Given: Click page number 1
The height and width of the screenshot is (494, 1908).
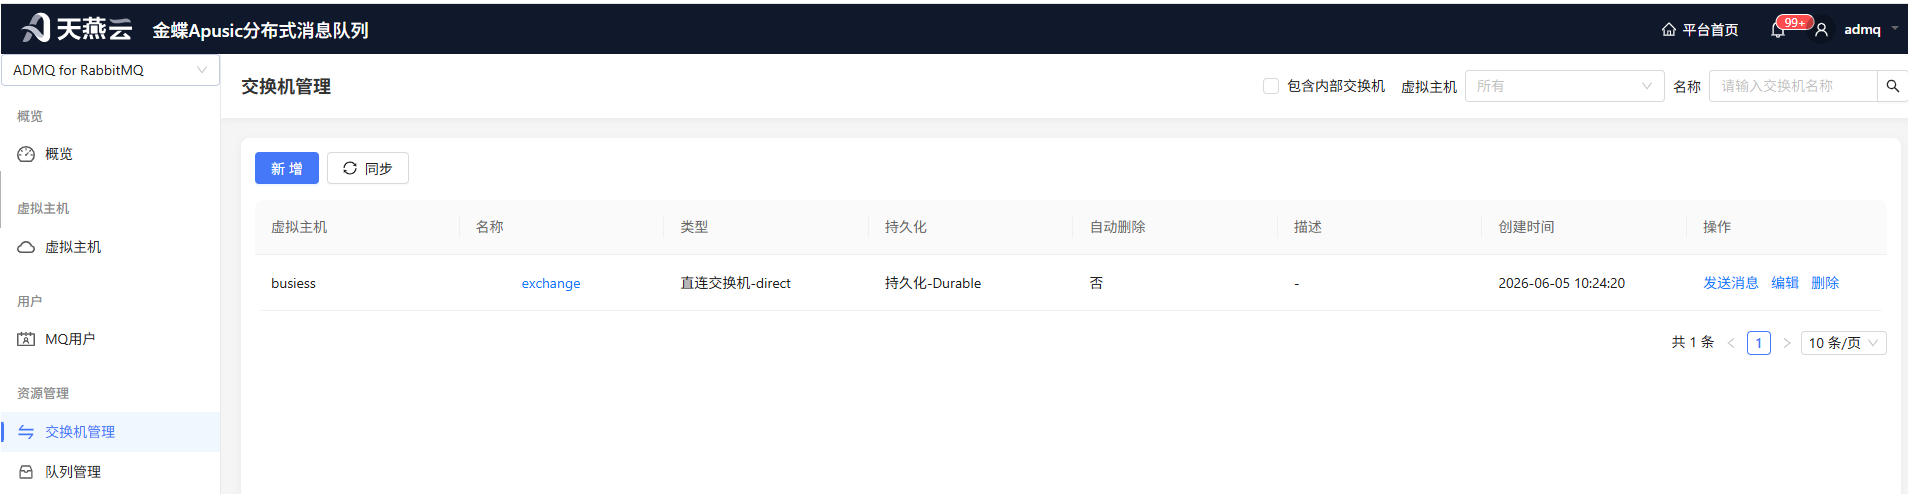Looking at the screenshot, I should coord(1759,343).
